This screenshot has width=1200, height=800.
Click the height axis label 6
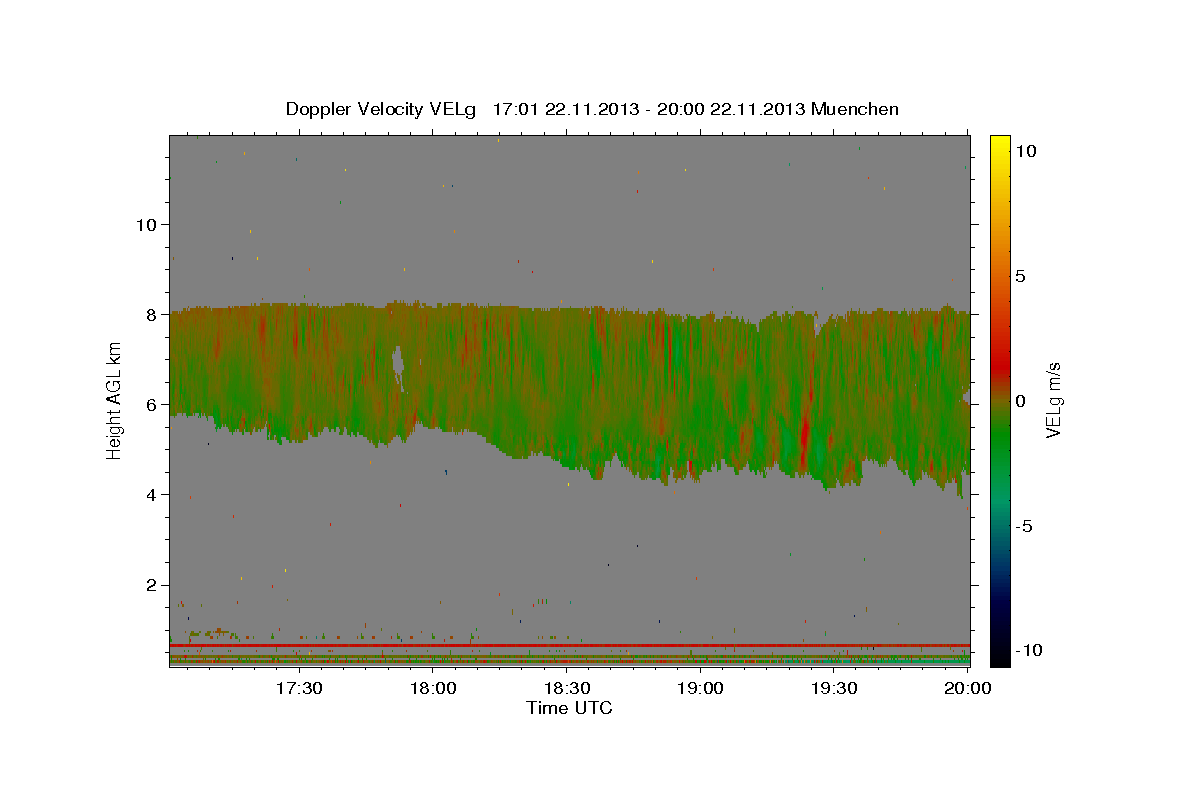pos(151,404)
